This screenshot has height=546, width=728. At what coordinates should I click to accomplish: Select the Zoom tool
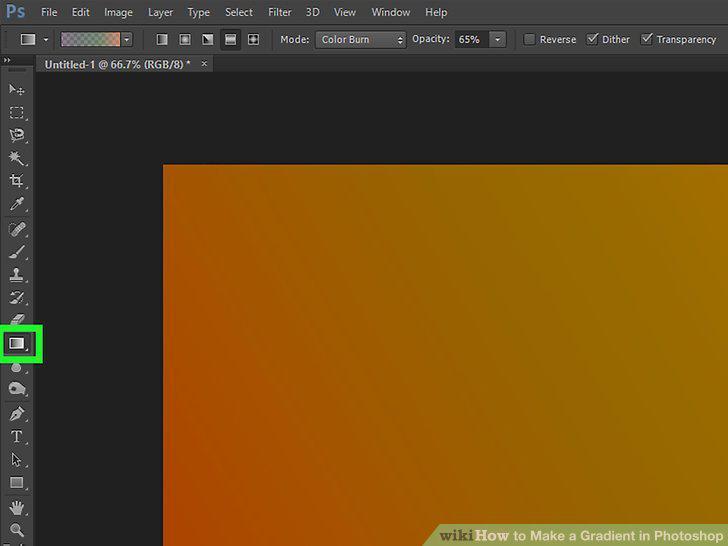pos(17,530)
